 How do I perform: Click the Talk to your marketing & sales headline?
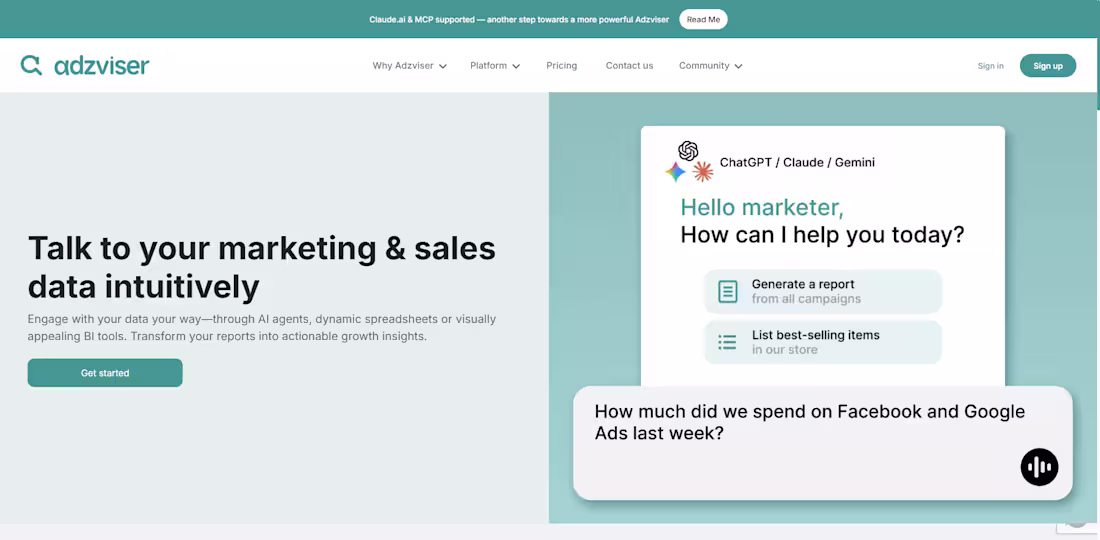262,267
